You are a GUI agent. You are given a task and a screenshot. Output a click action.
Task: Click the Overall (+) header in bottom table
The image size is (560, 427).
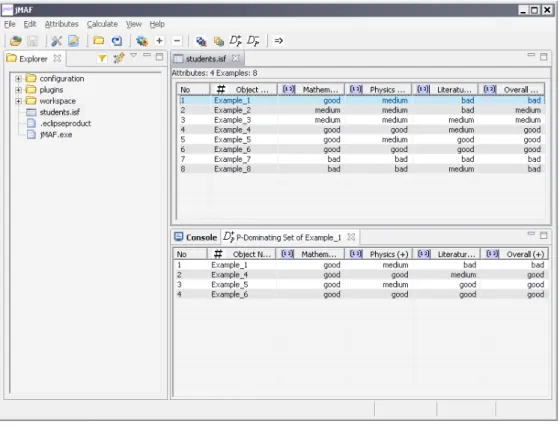click(514, 255)
